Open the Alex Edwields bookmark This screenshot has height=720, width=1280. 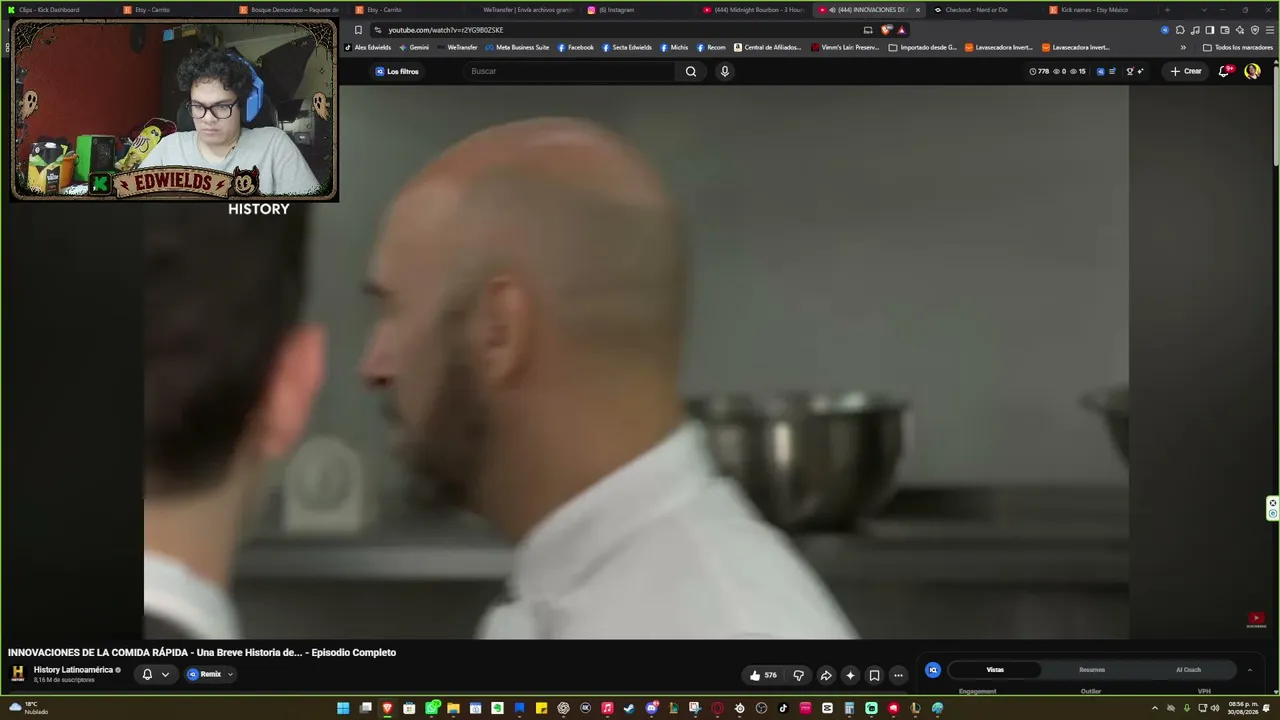point(368,47)
